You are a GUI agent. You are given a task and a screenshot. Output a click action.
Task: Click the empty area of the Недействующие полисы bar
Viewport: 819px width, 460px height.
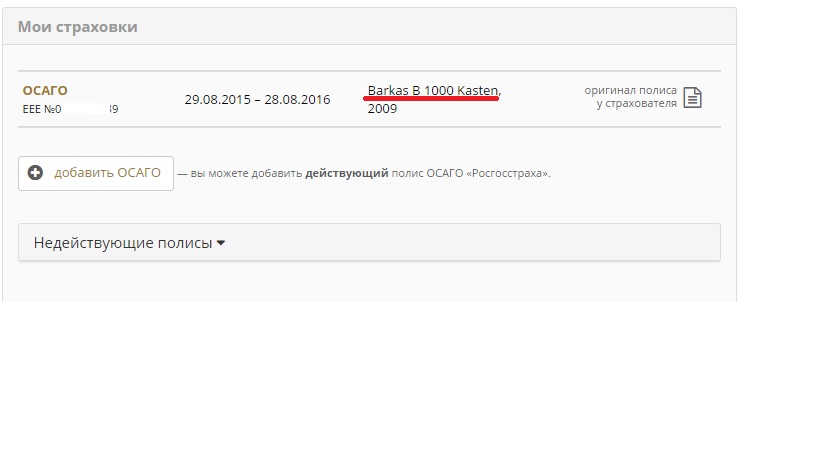[x=470, y=242]
